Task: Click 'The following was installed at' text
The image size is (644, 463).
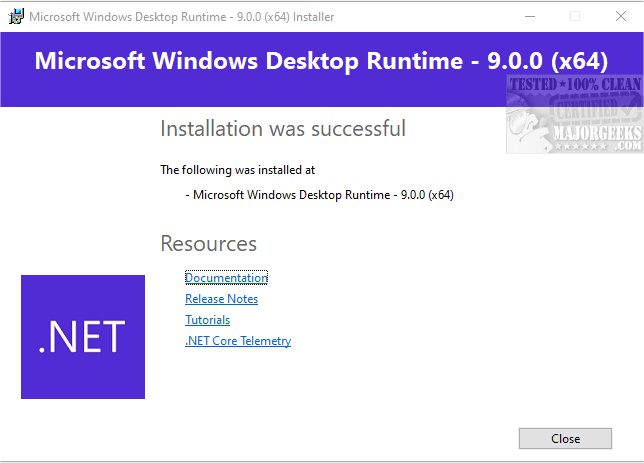Action: click(238, 170)
